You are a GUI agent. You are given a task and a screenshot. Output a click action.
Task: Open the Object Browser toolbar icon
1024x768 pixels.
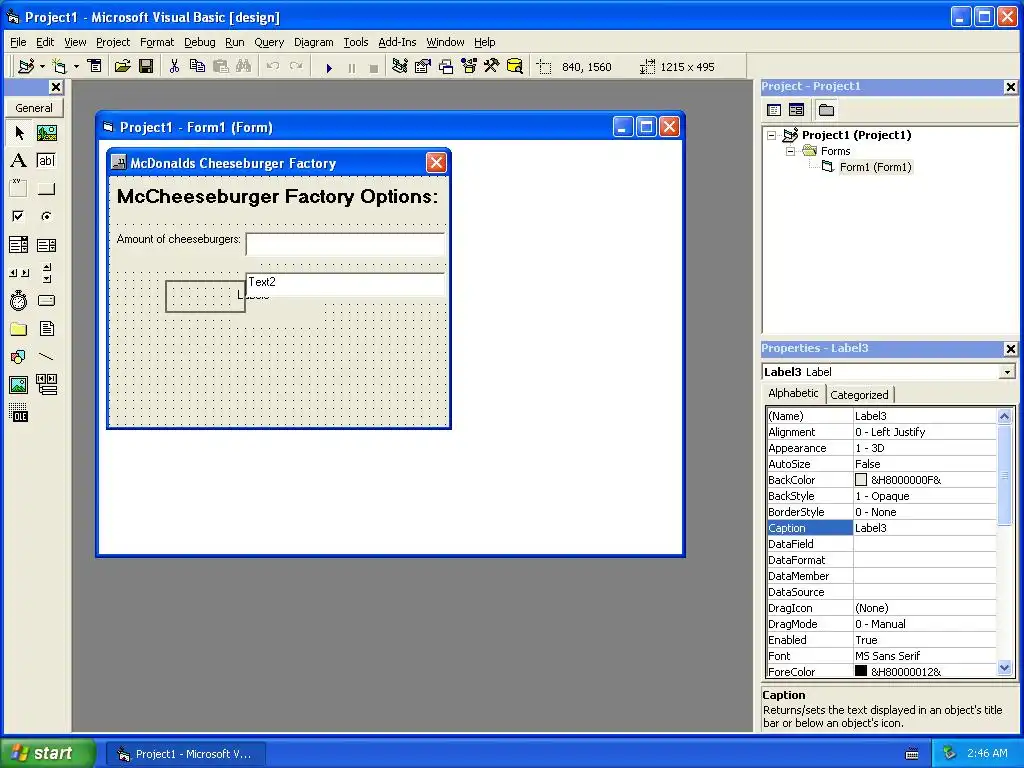[x=469, y=66]
